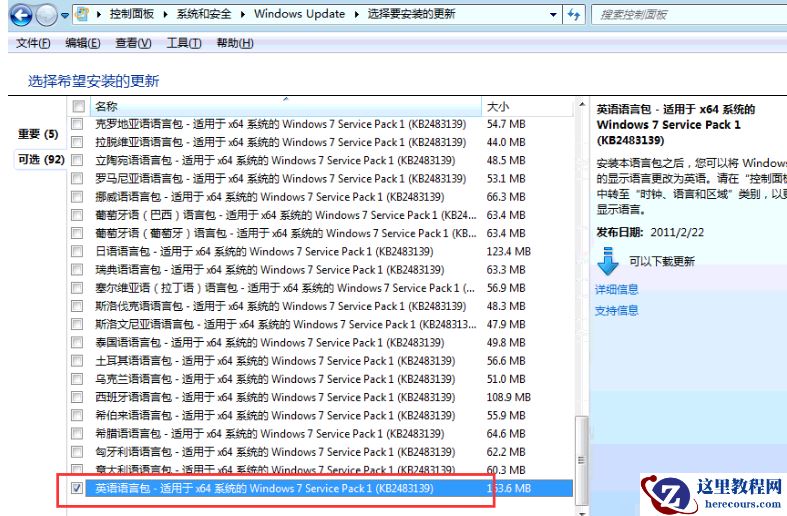Select the 乌克兰语语言包 row text
Viewport: 787px width, 516px height.
(x=275, y=379)
